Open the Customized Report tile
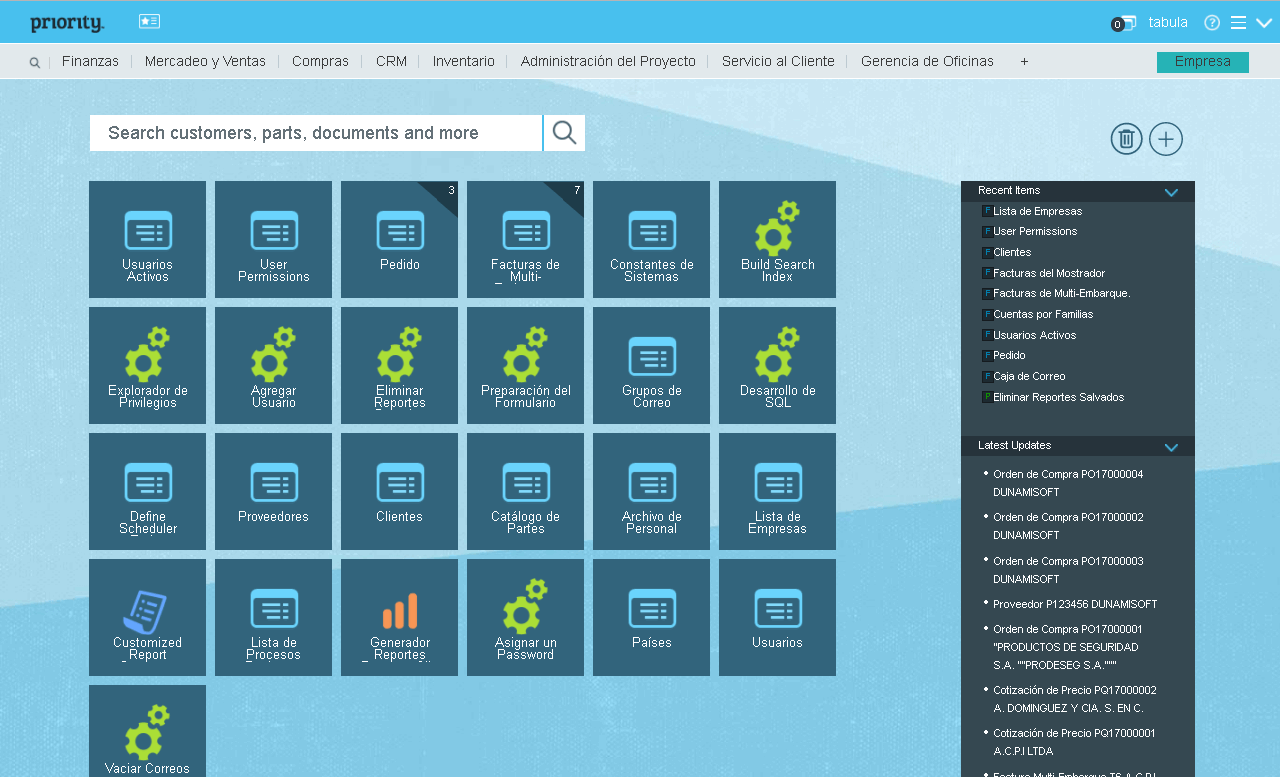 point(147,618)
